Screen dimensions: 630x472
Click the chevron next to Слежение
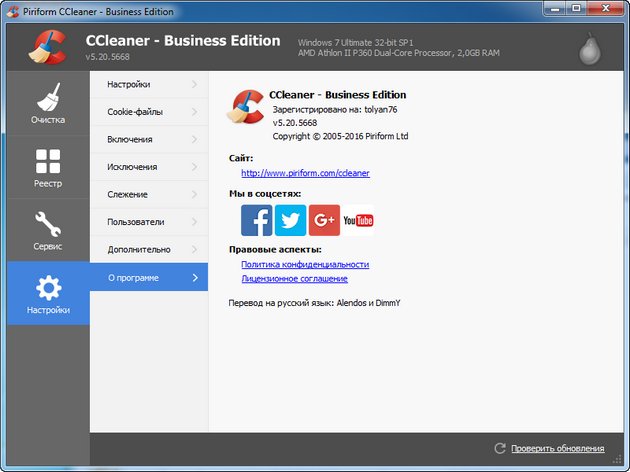point(194,194)
